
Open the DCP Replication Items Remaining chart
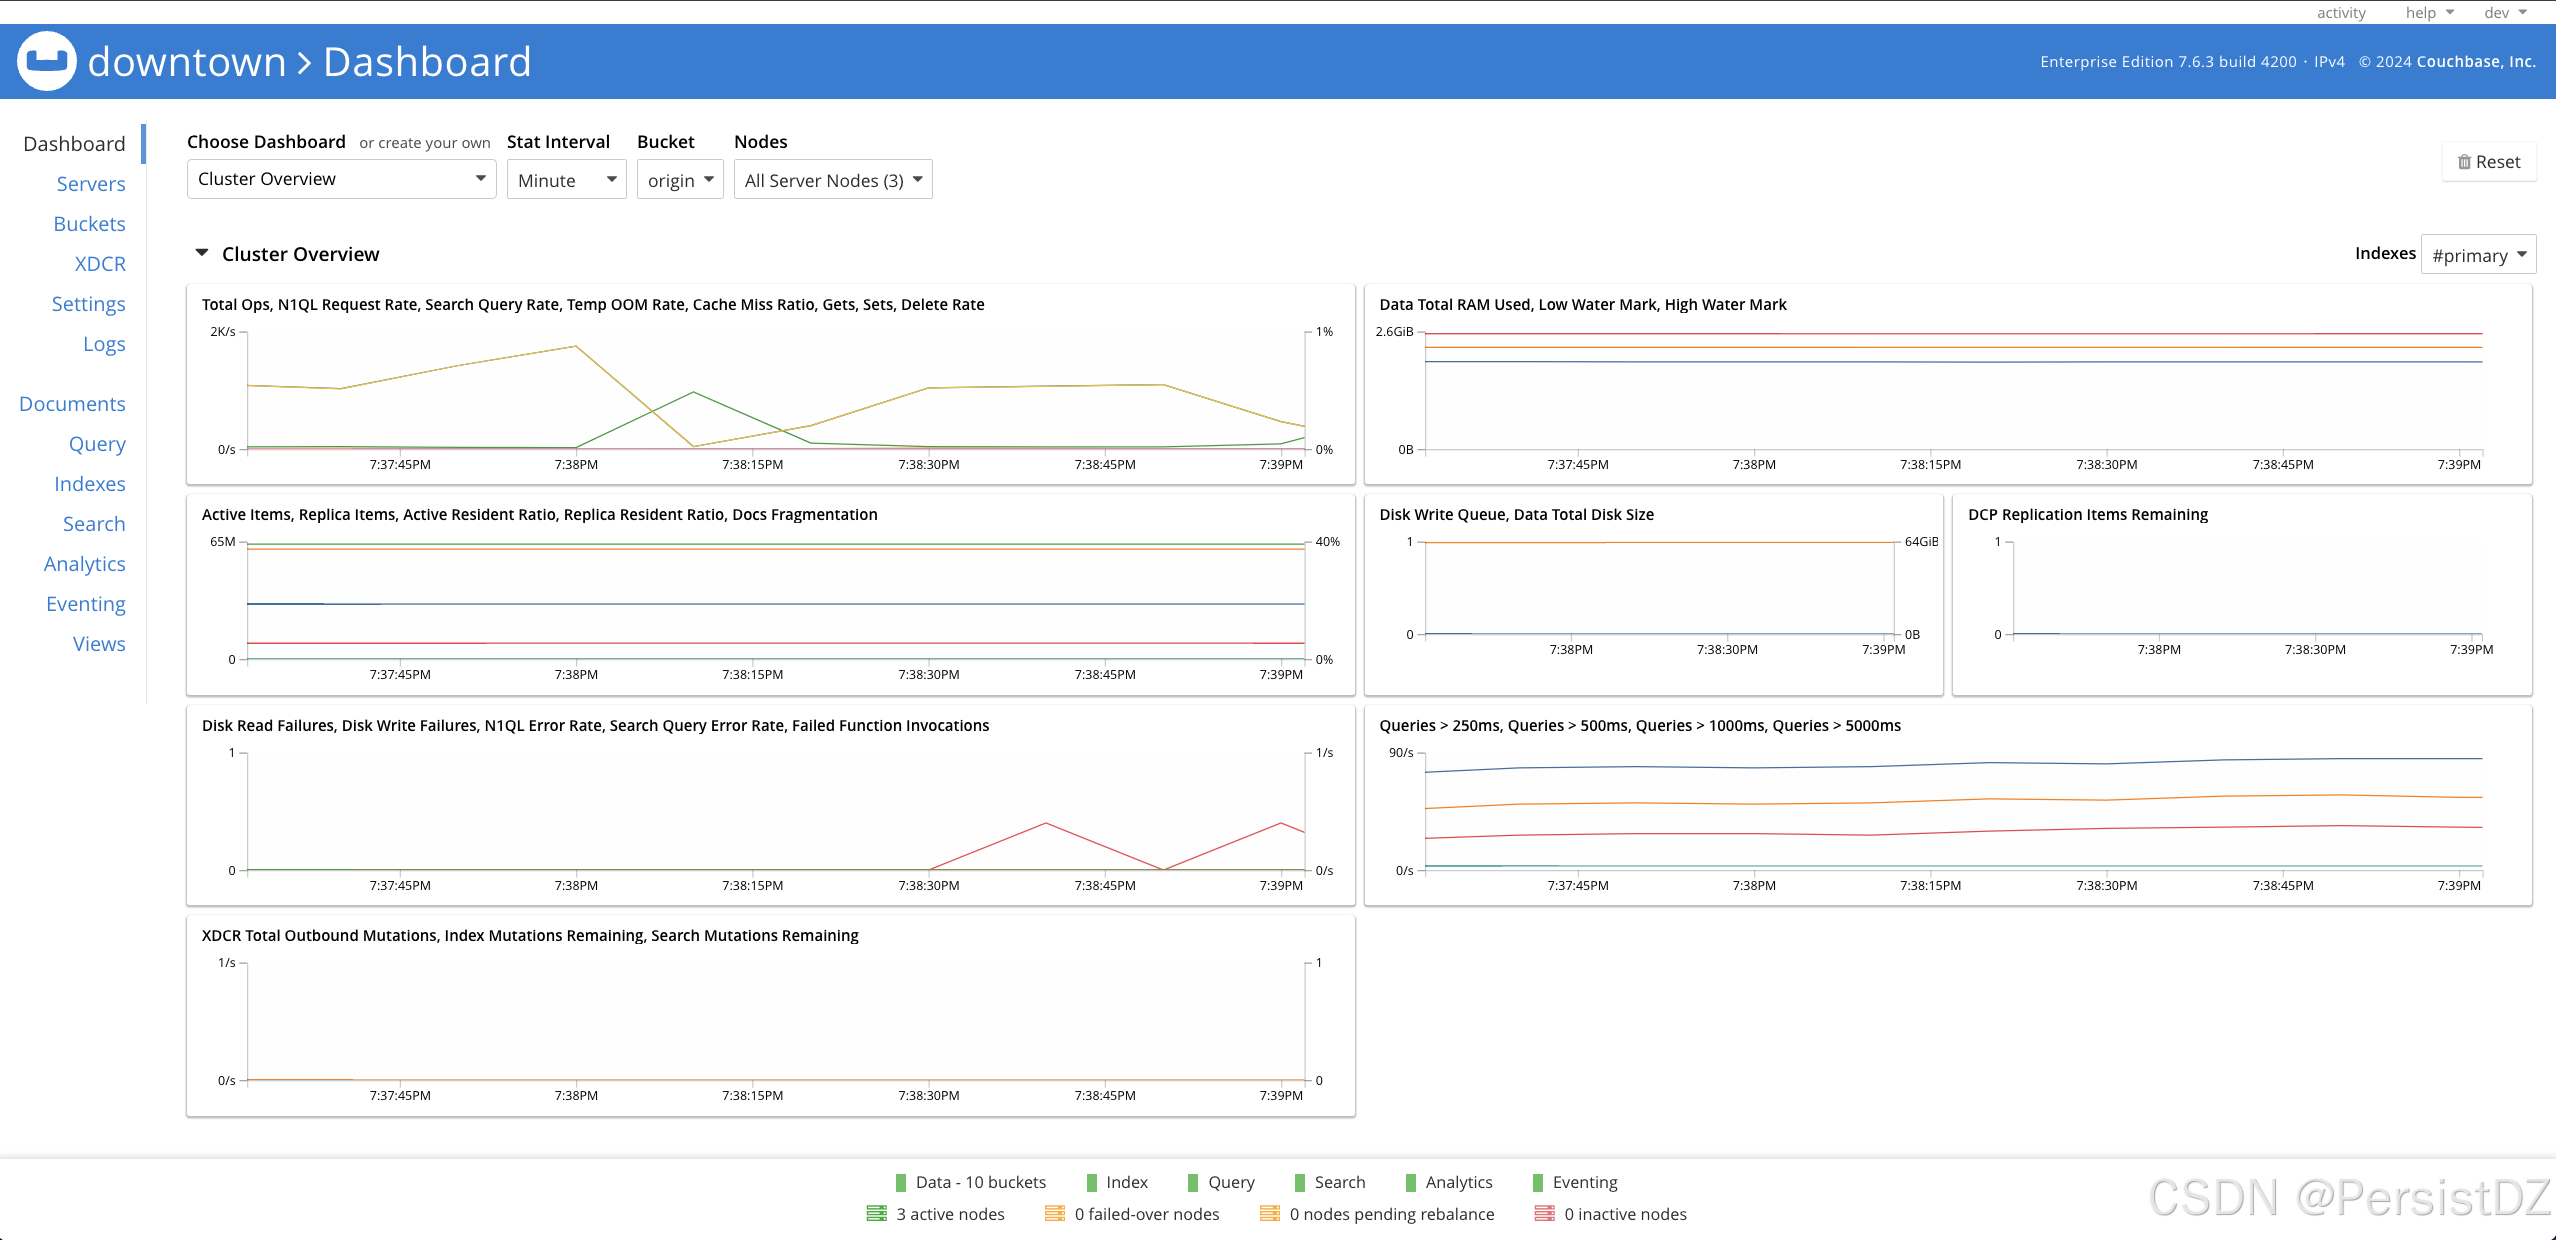[2242, 595]
